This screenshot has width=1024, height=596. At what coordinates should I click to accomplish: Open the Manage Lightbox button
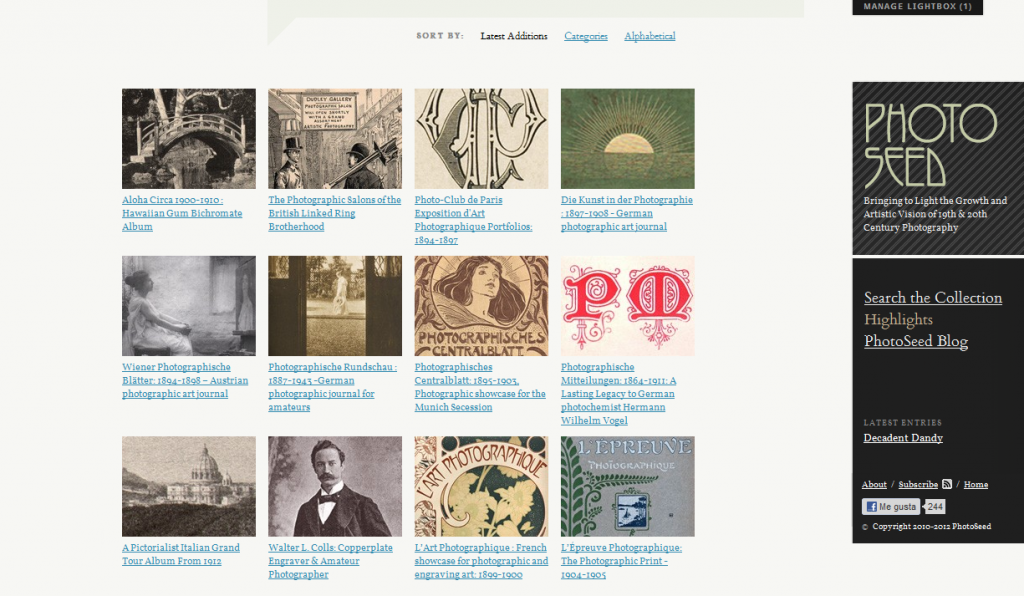point(917,7)
